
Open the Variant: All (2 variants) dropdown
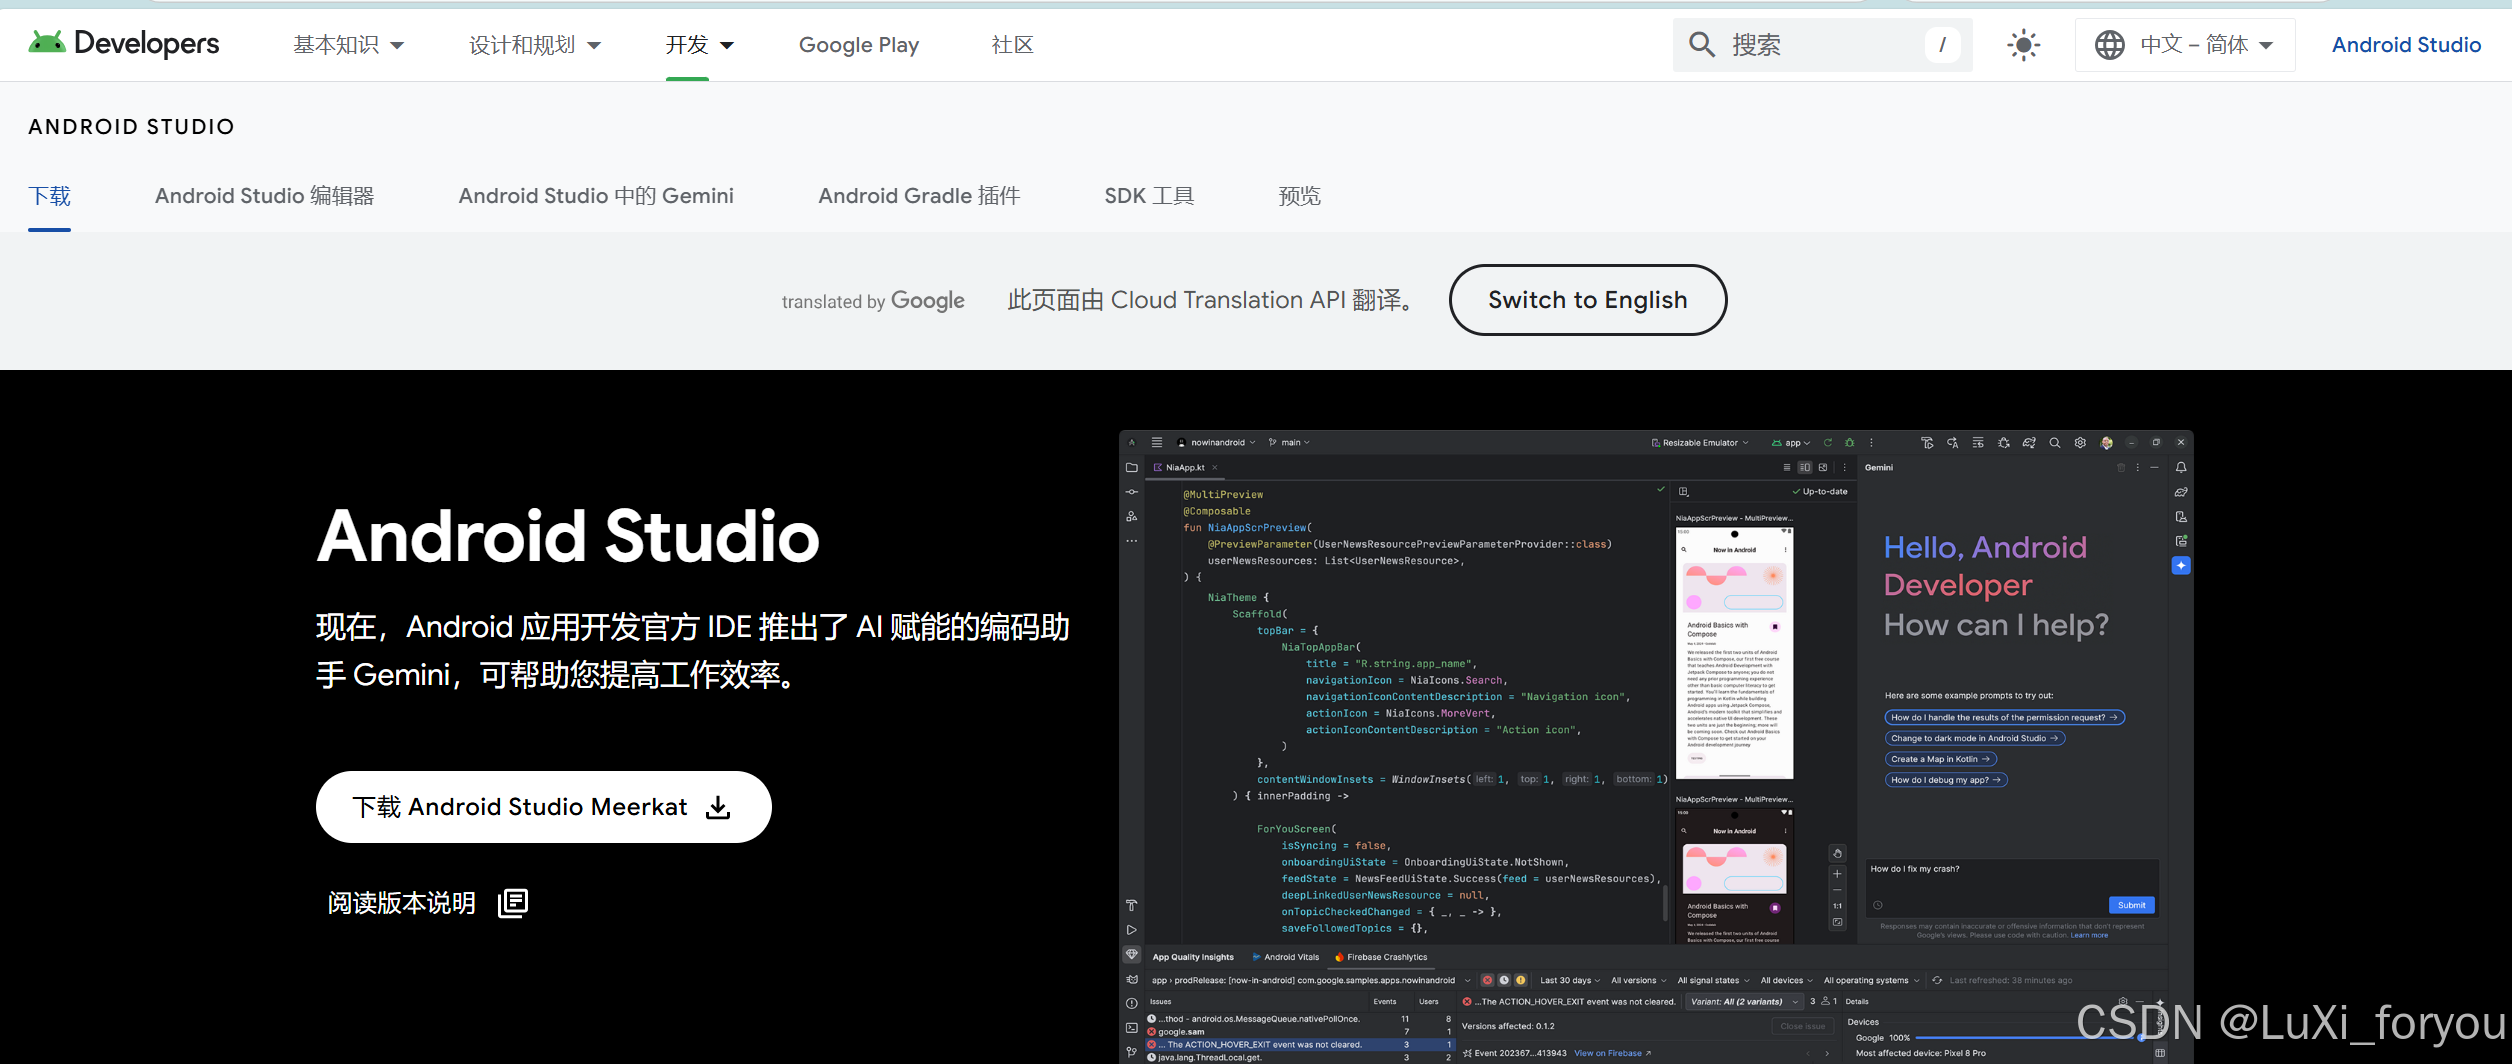click(1744, 1001)
